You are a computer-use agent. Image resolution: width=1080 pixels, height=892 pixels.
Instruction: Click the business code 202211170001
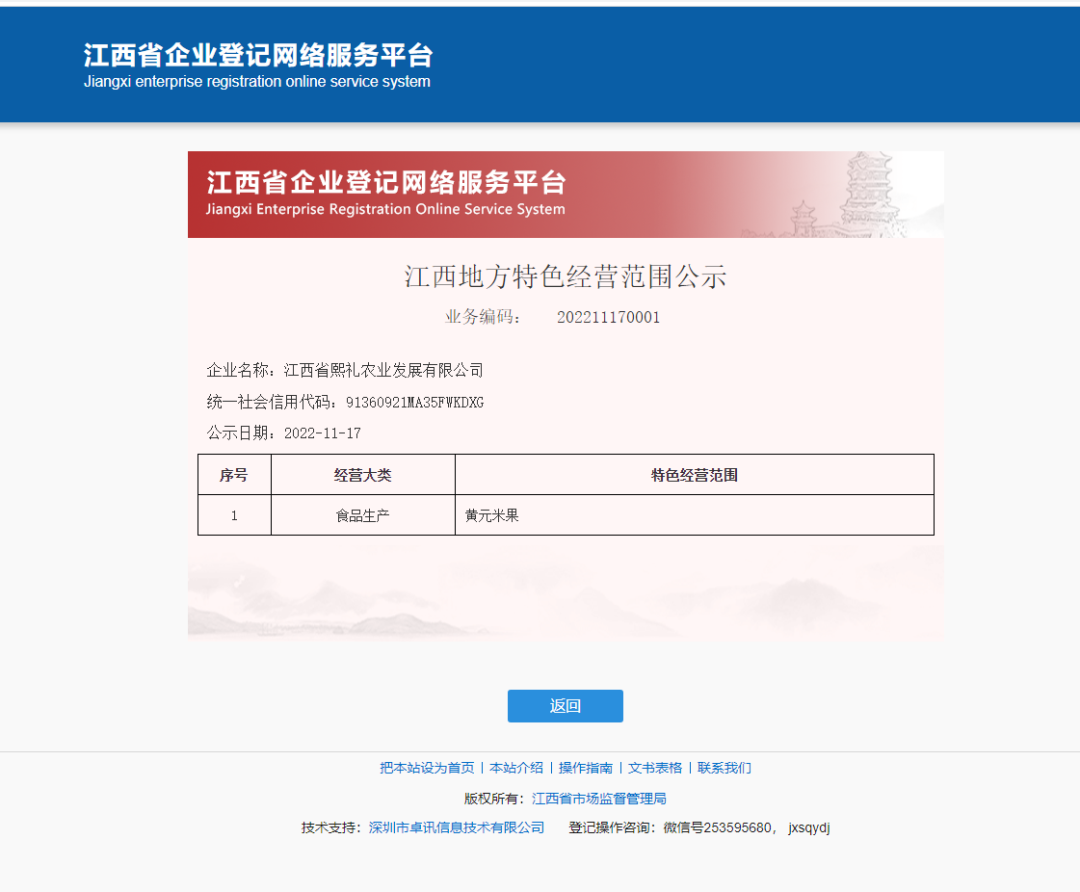tap(608, 318)
